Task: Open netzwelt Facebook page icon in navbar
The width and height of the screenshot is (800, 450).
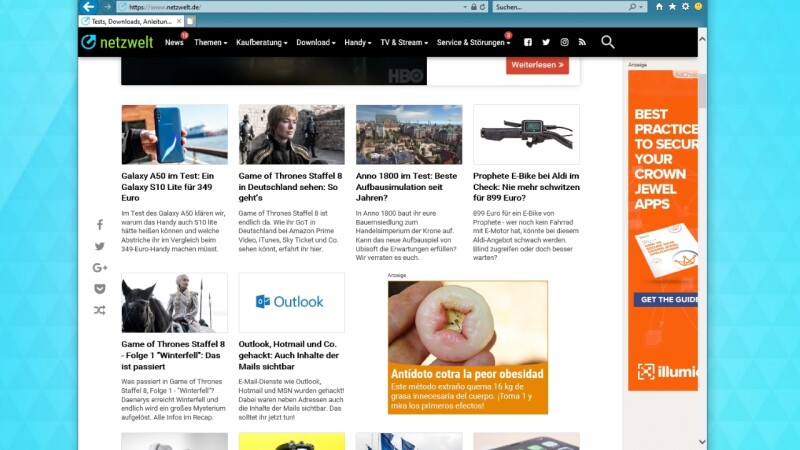Action: 528,42
